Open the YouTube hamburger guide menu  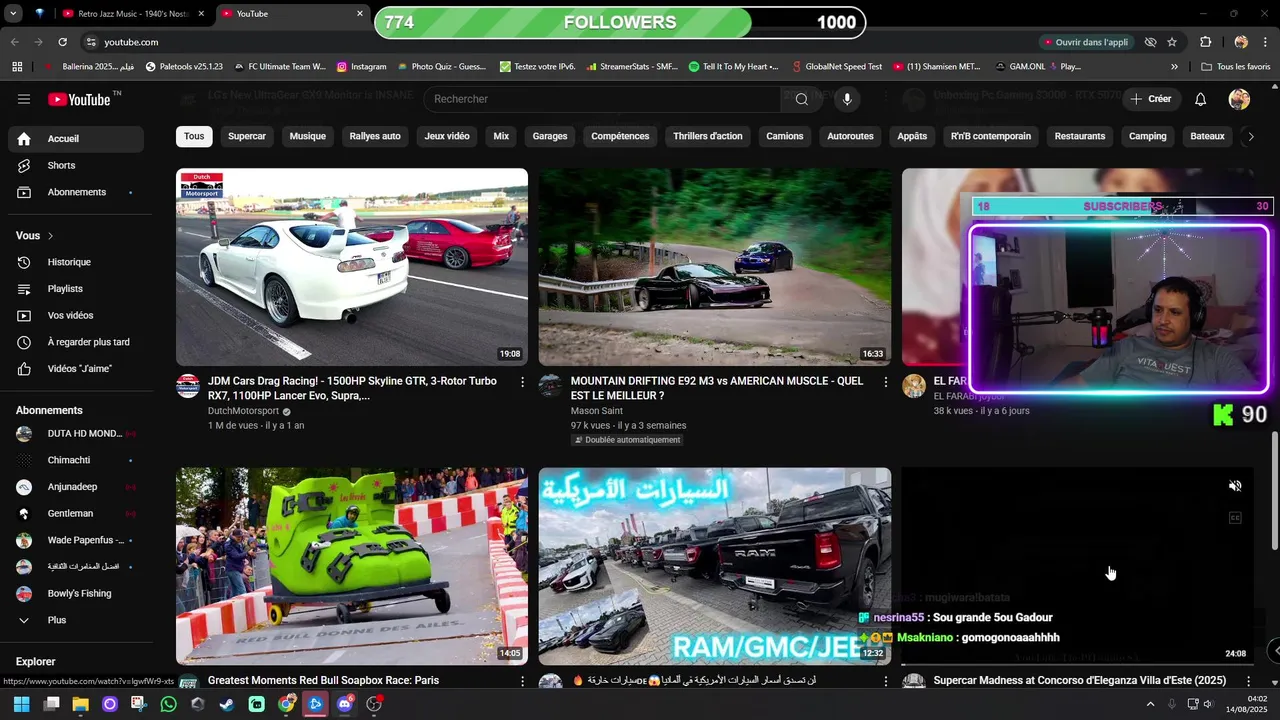click(24, 99)
